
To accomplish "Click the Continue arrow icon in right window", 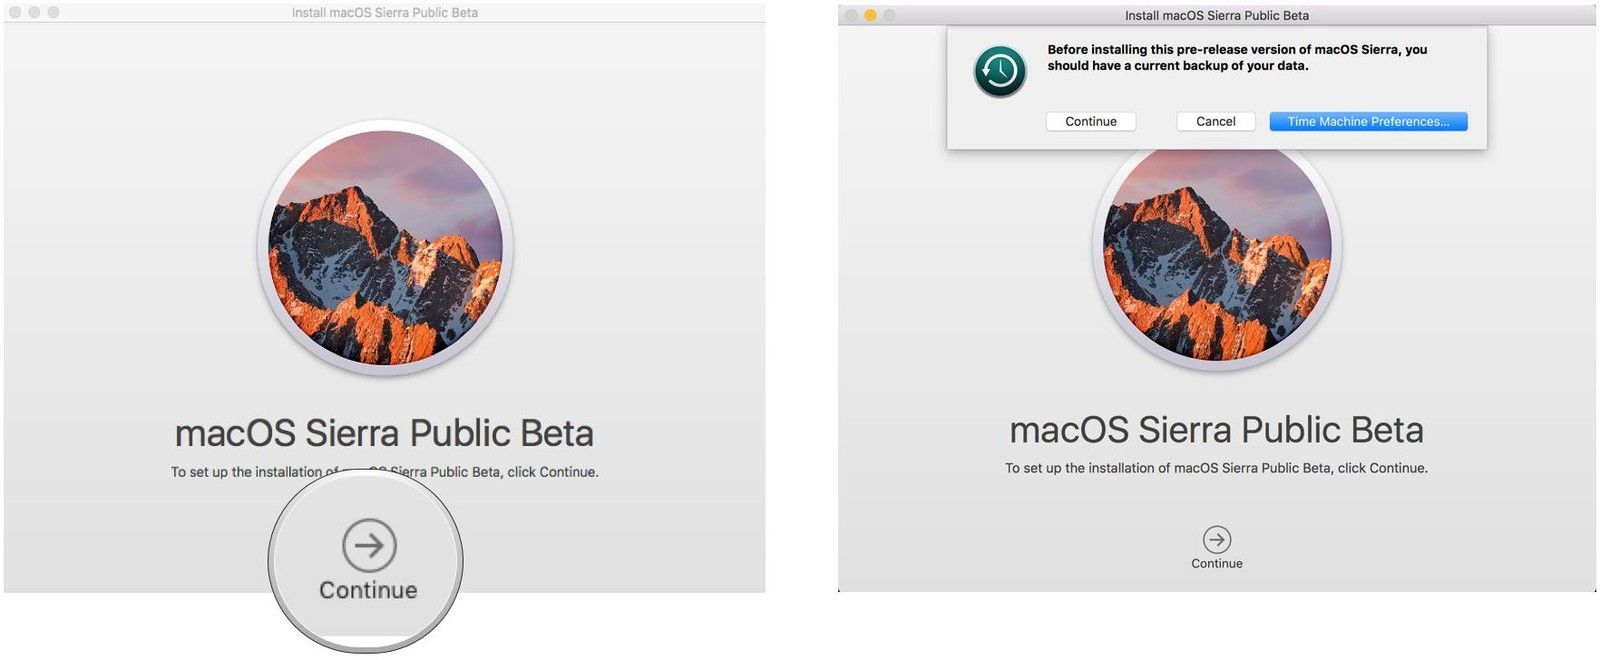I will pyautogui.click(x=1217, y=540).
